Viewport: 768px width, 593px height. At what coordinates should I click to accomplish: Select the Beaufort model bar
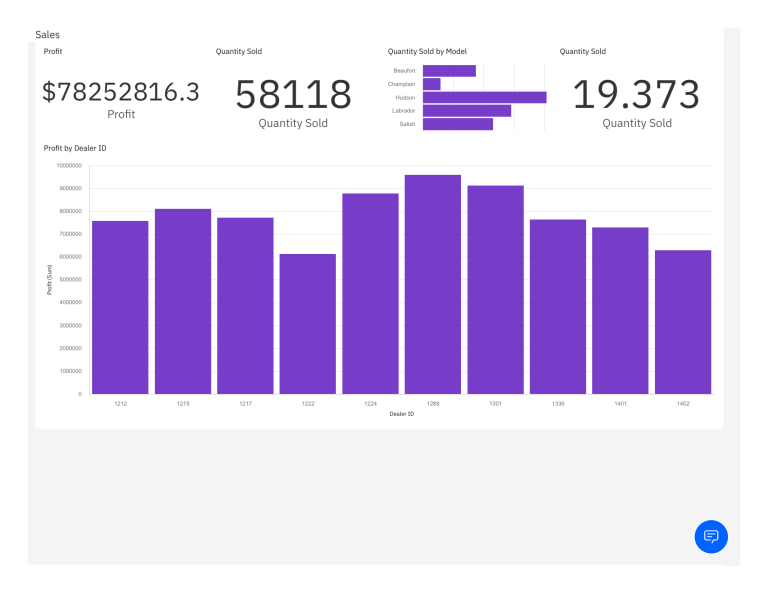pyautogui.click(x=449, y=71)
